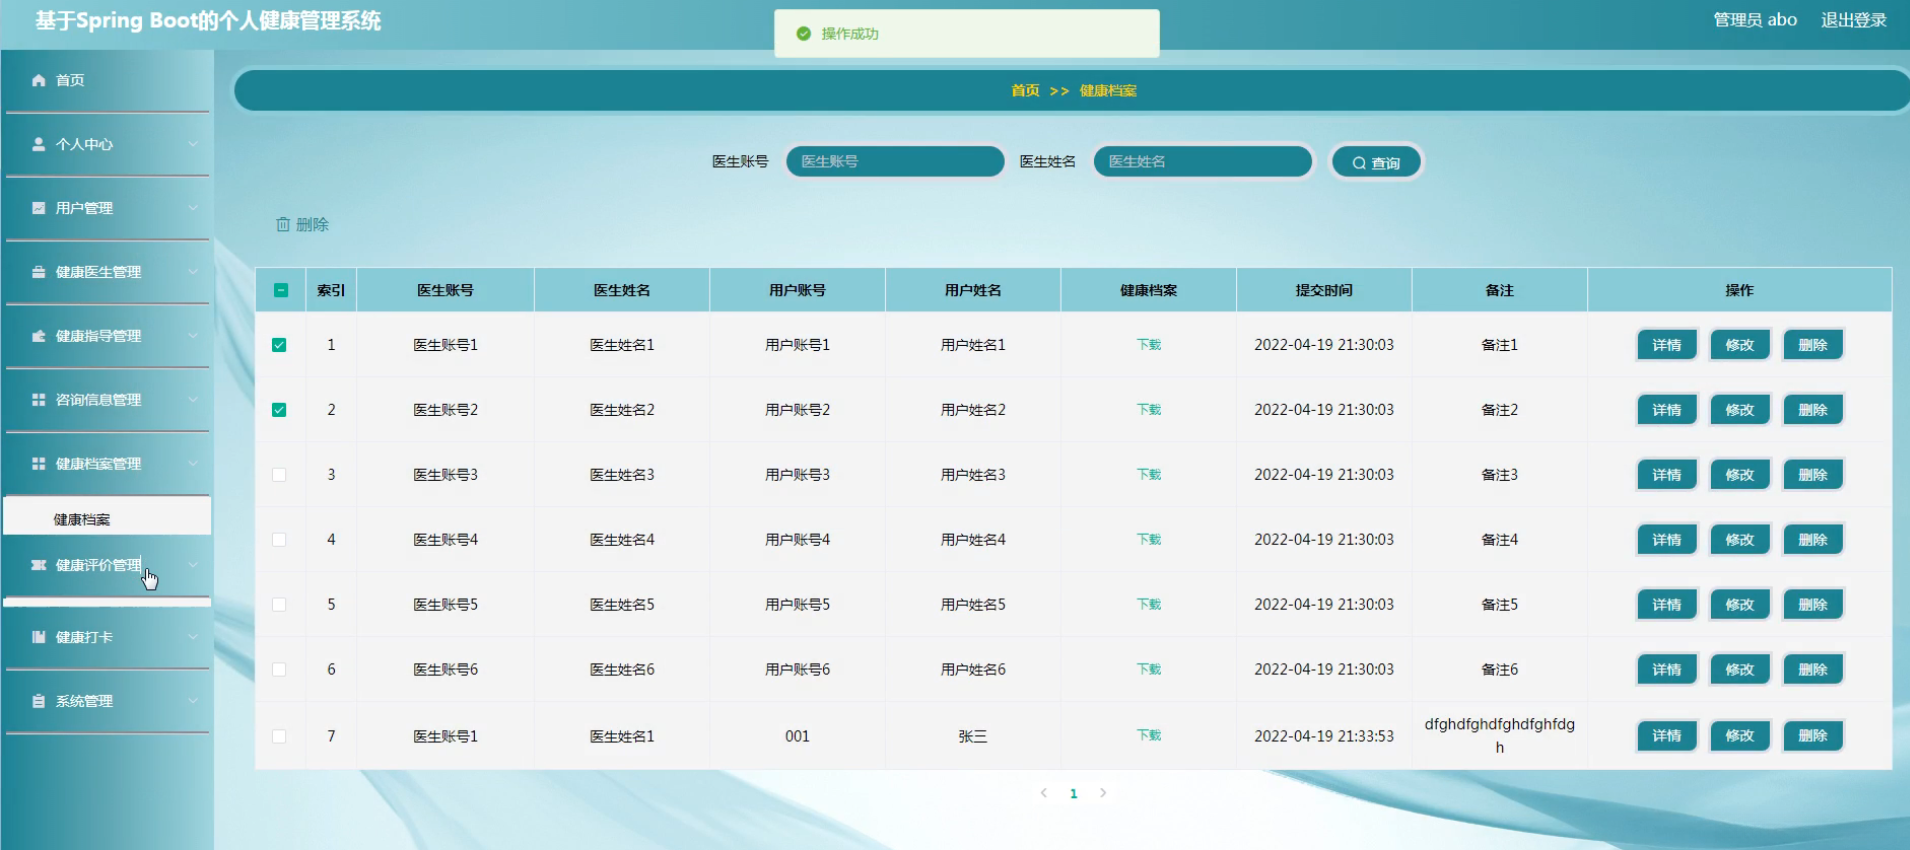Image resolution: width=1910 pixels, height=850 pixels.
Task: Click the trash icon in batch 删除
Action: click(x=283, y=224)
